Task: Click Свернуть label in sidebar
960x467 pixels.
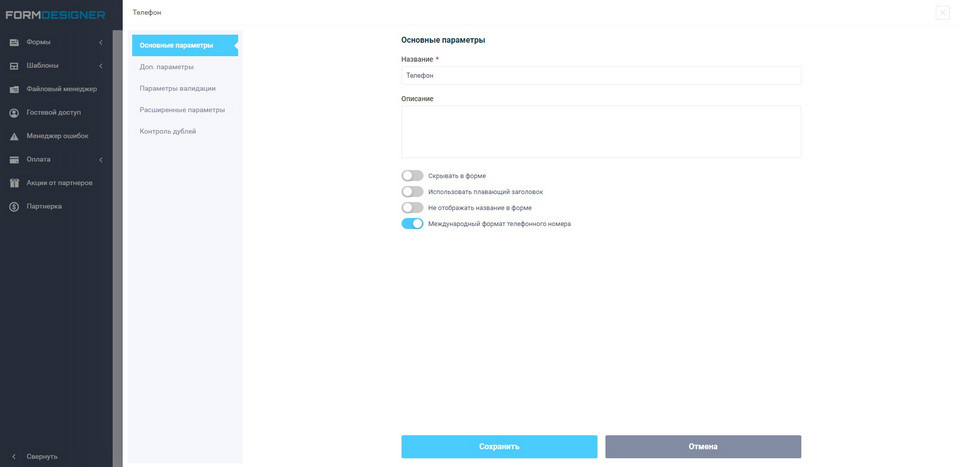Action: [x=42, y=457]
